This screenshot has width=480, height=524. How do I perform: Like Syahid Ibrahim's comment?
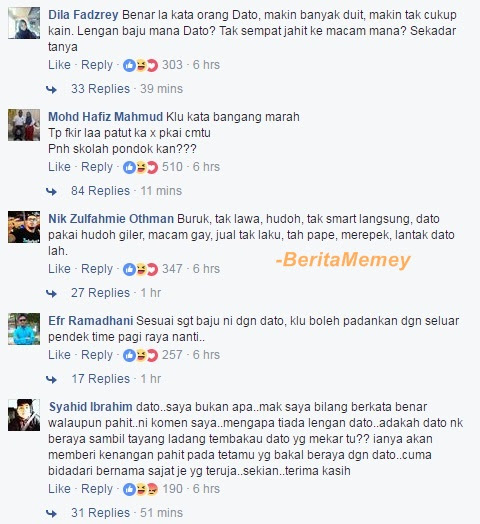59,489
